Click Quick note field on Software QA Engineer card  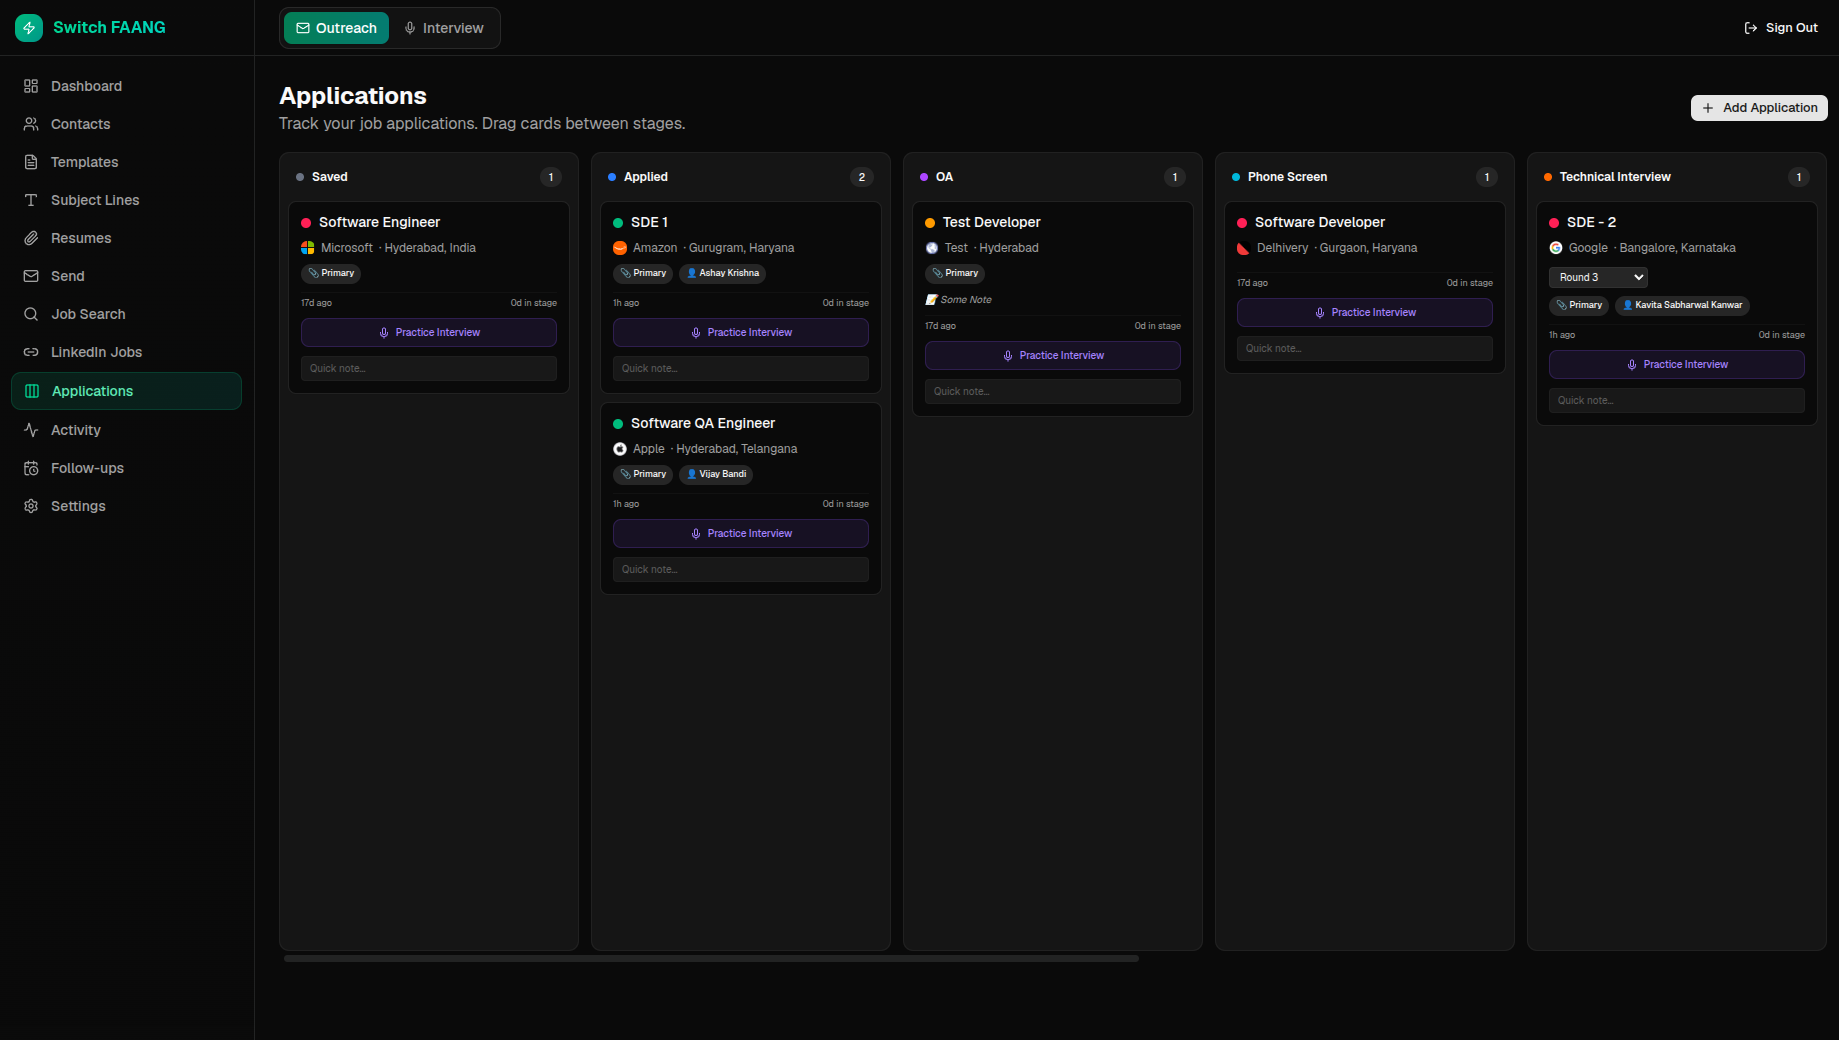(x=741, y=569)
